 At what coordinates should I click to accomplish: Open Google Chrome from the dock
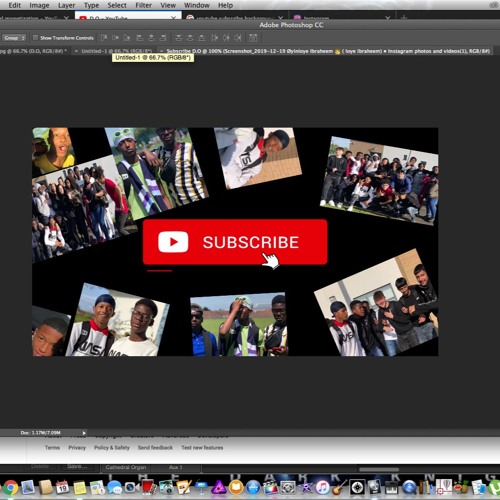pos(10,488)
